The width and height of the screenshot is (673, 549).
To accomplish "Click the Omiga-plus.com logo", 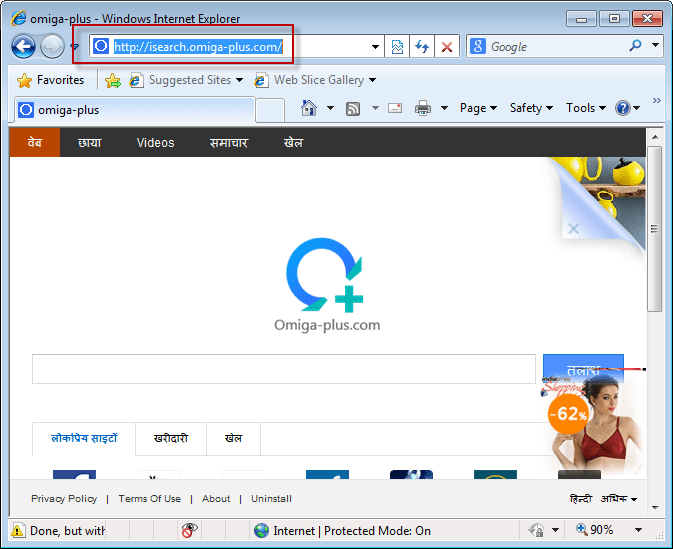I will coord(327,285).
